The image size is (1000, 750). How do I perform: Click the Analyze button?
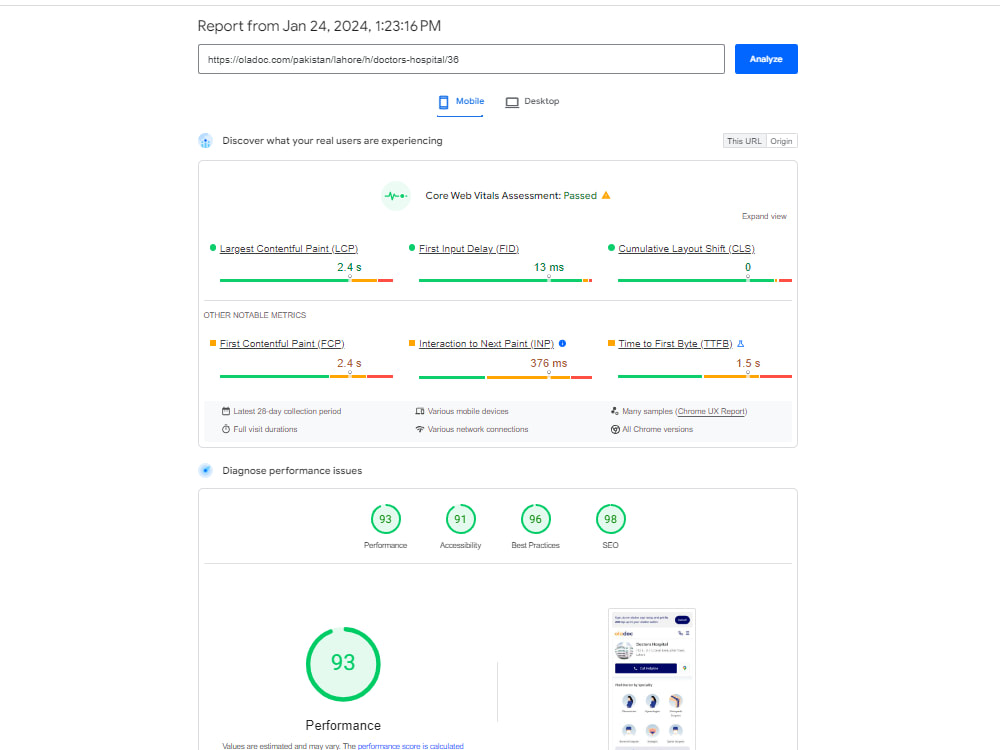click(765, 59)
